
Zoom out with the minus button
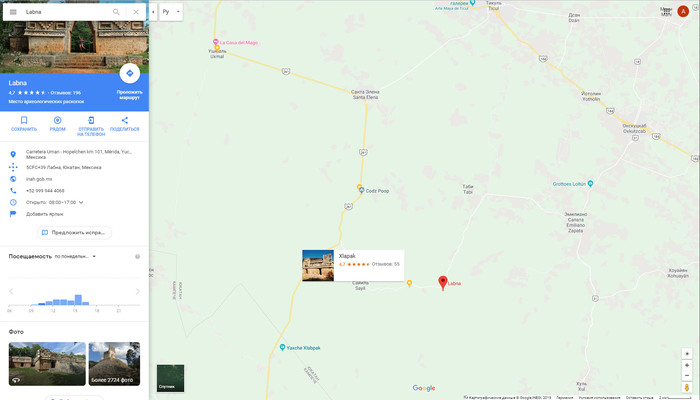(x=687, y=375)
